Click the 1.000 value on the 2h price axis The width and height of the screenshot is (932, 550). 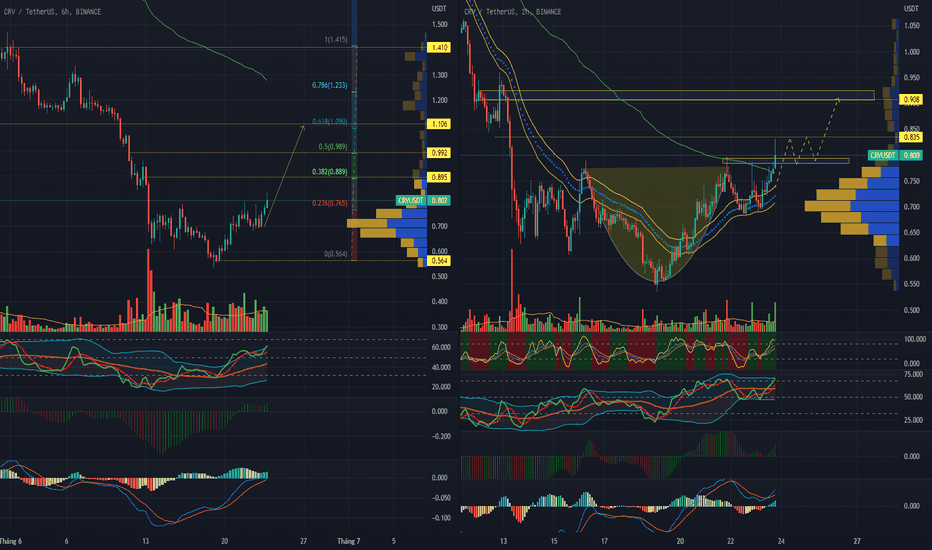(x=912, y=52)
